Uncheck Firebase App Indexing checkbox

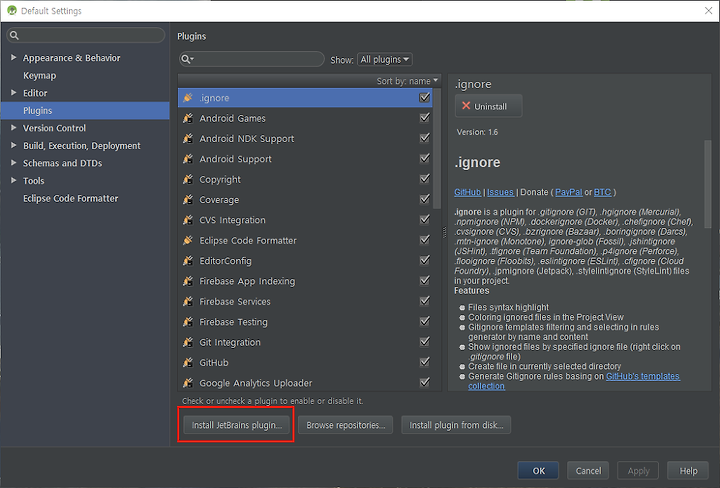pyautogui.click(x=425, y=280)
